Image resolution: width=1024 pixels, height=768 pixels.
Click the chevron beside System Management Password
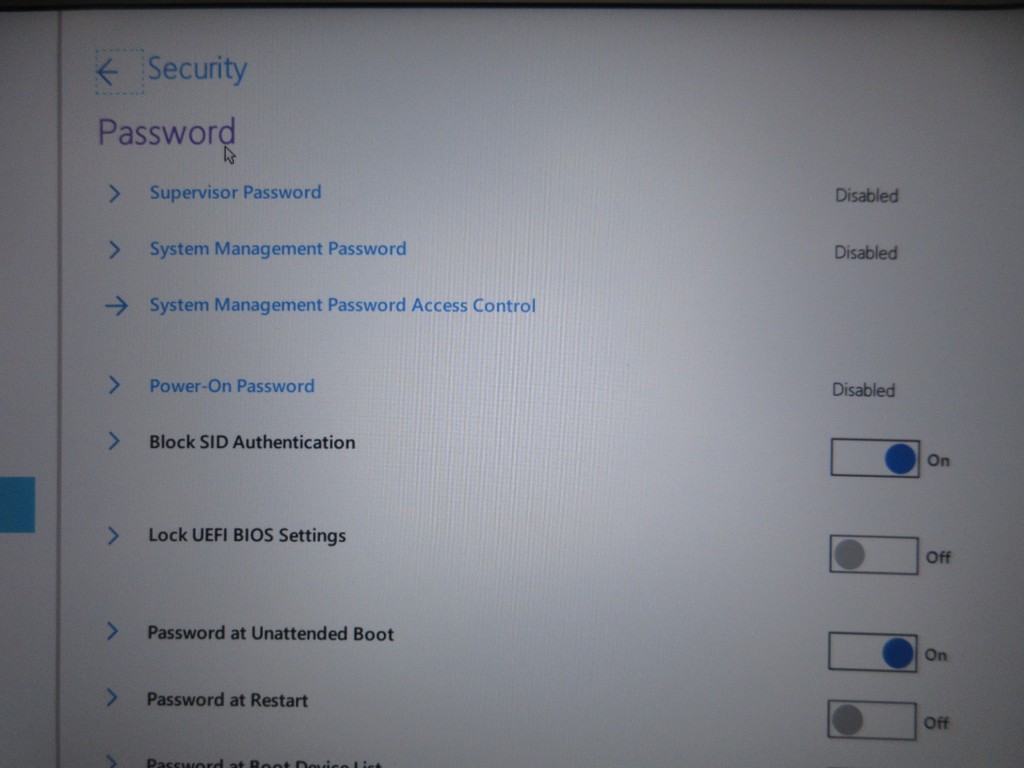click(x=114, y=249)
